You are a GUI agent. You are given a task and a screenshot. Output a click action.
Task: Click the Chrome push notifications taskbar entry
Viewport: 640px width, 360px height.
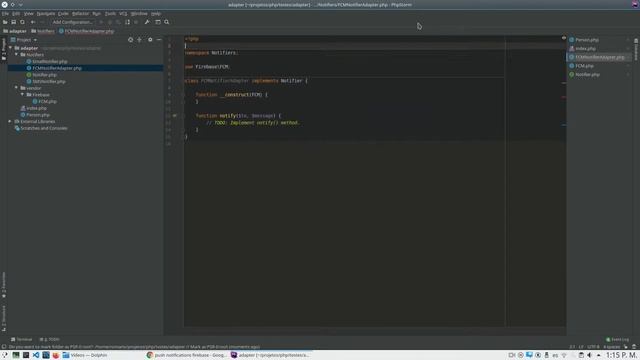pos(187,355)
